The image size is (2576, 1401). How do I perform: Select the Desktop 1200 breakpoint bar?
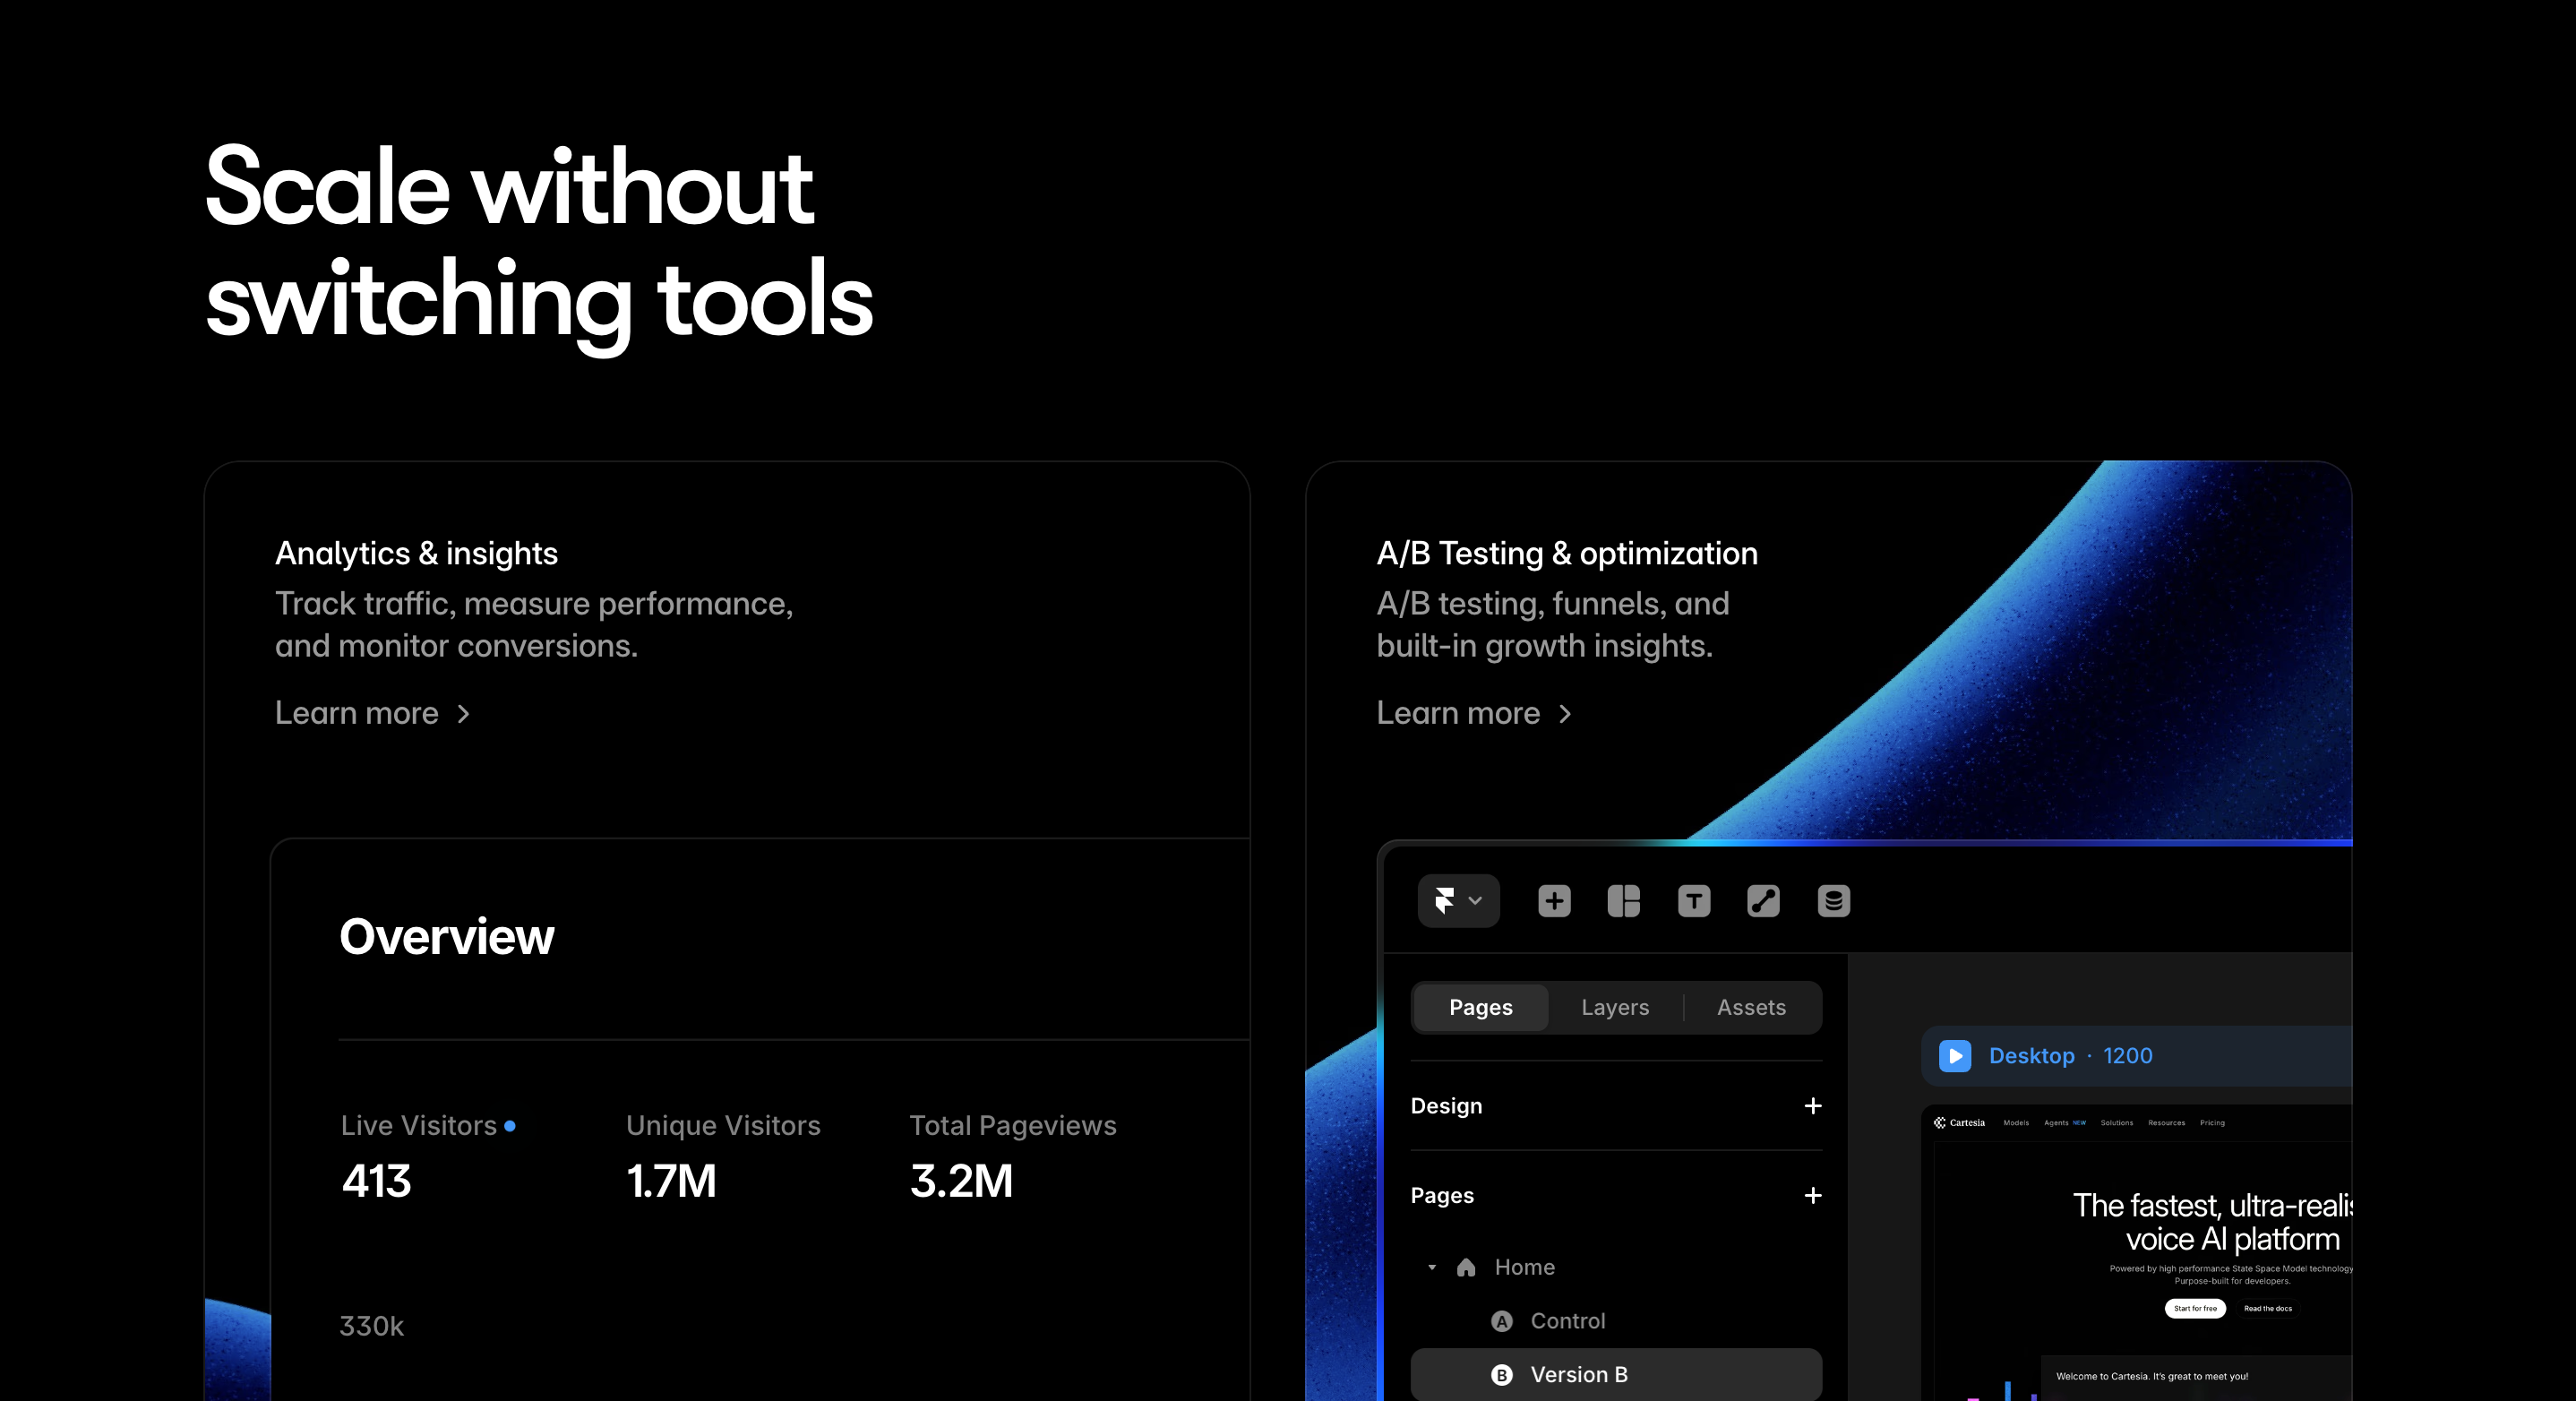coord(2070,1056)
